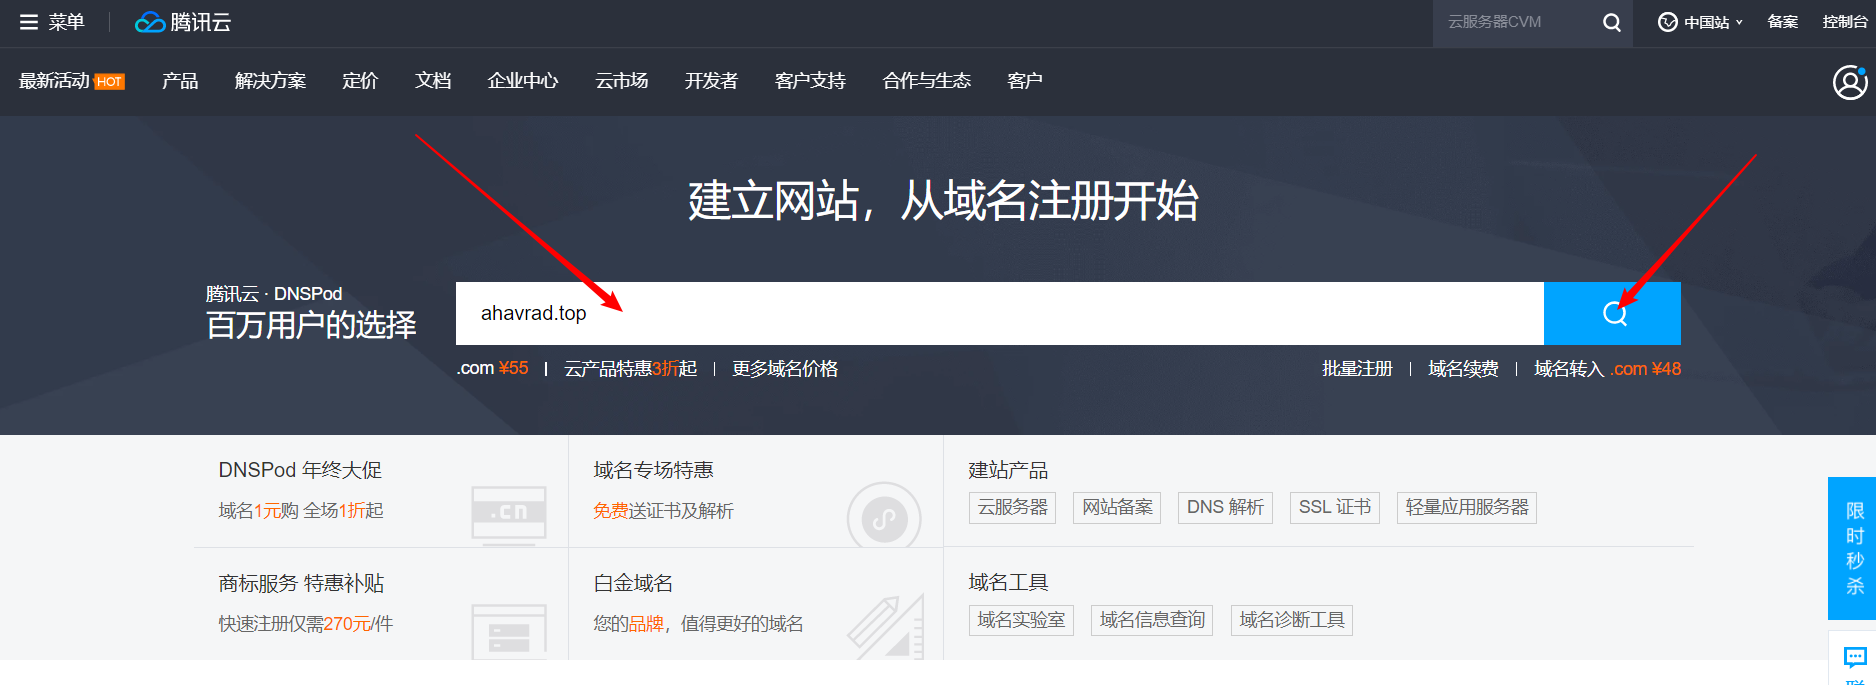Click 快速注册仅需270元/件 text
Viewport: 1876px width, 685px height.
305,624
